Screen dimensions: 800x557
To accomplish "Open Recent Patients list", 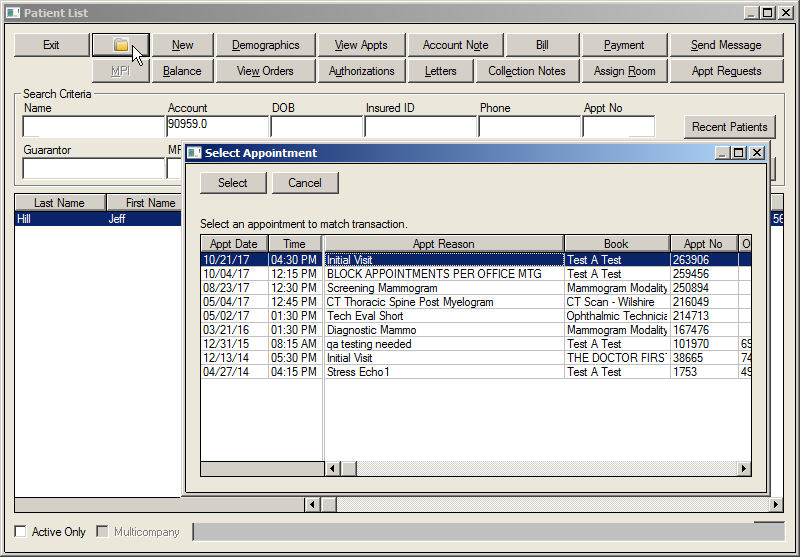I will click(x=729, y=127).
